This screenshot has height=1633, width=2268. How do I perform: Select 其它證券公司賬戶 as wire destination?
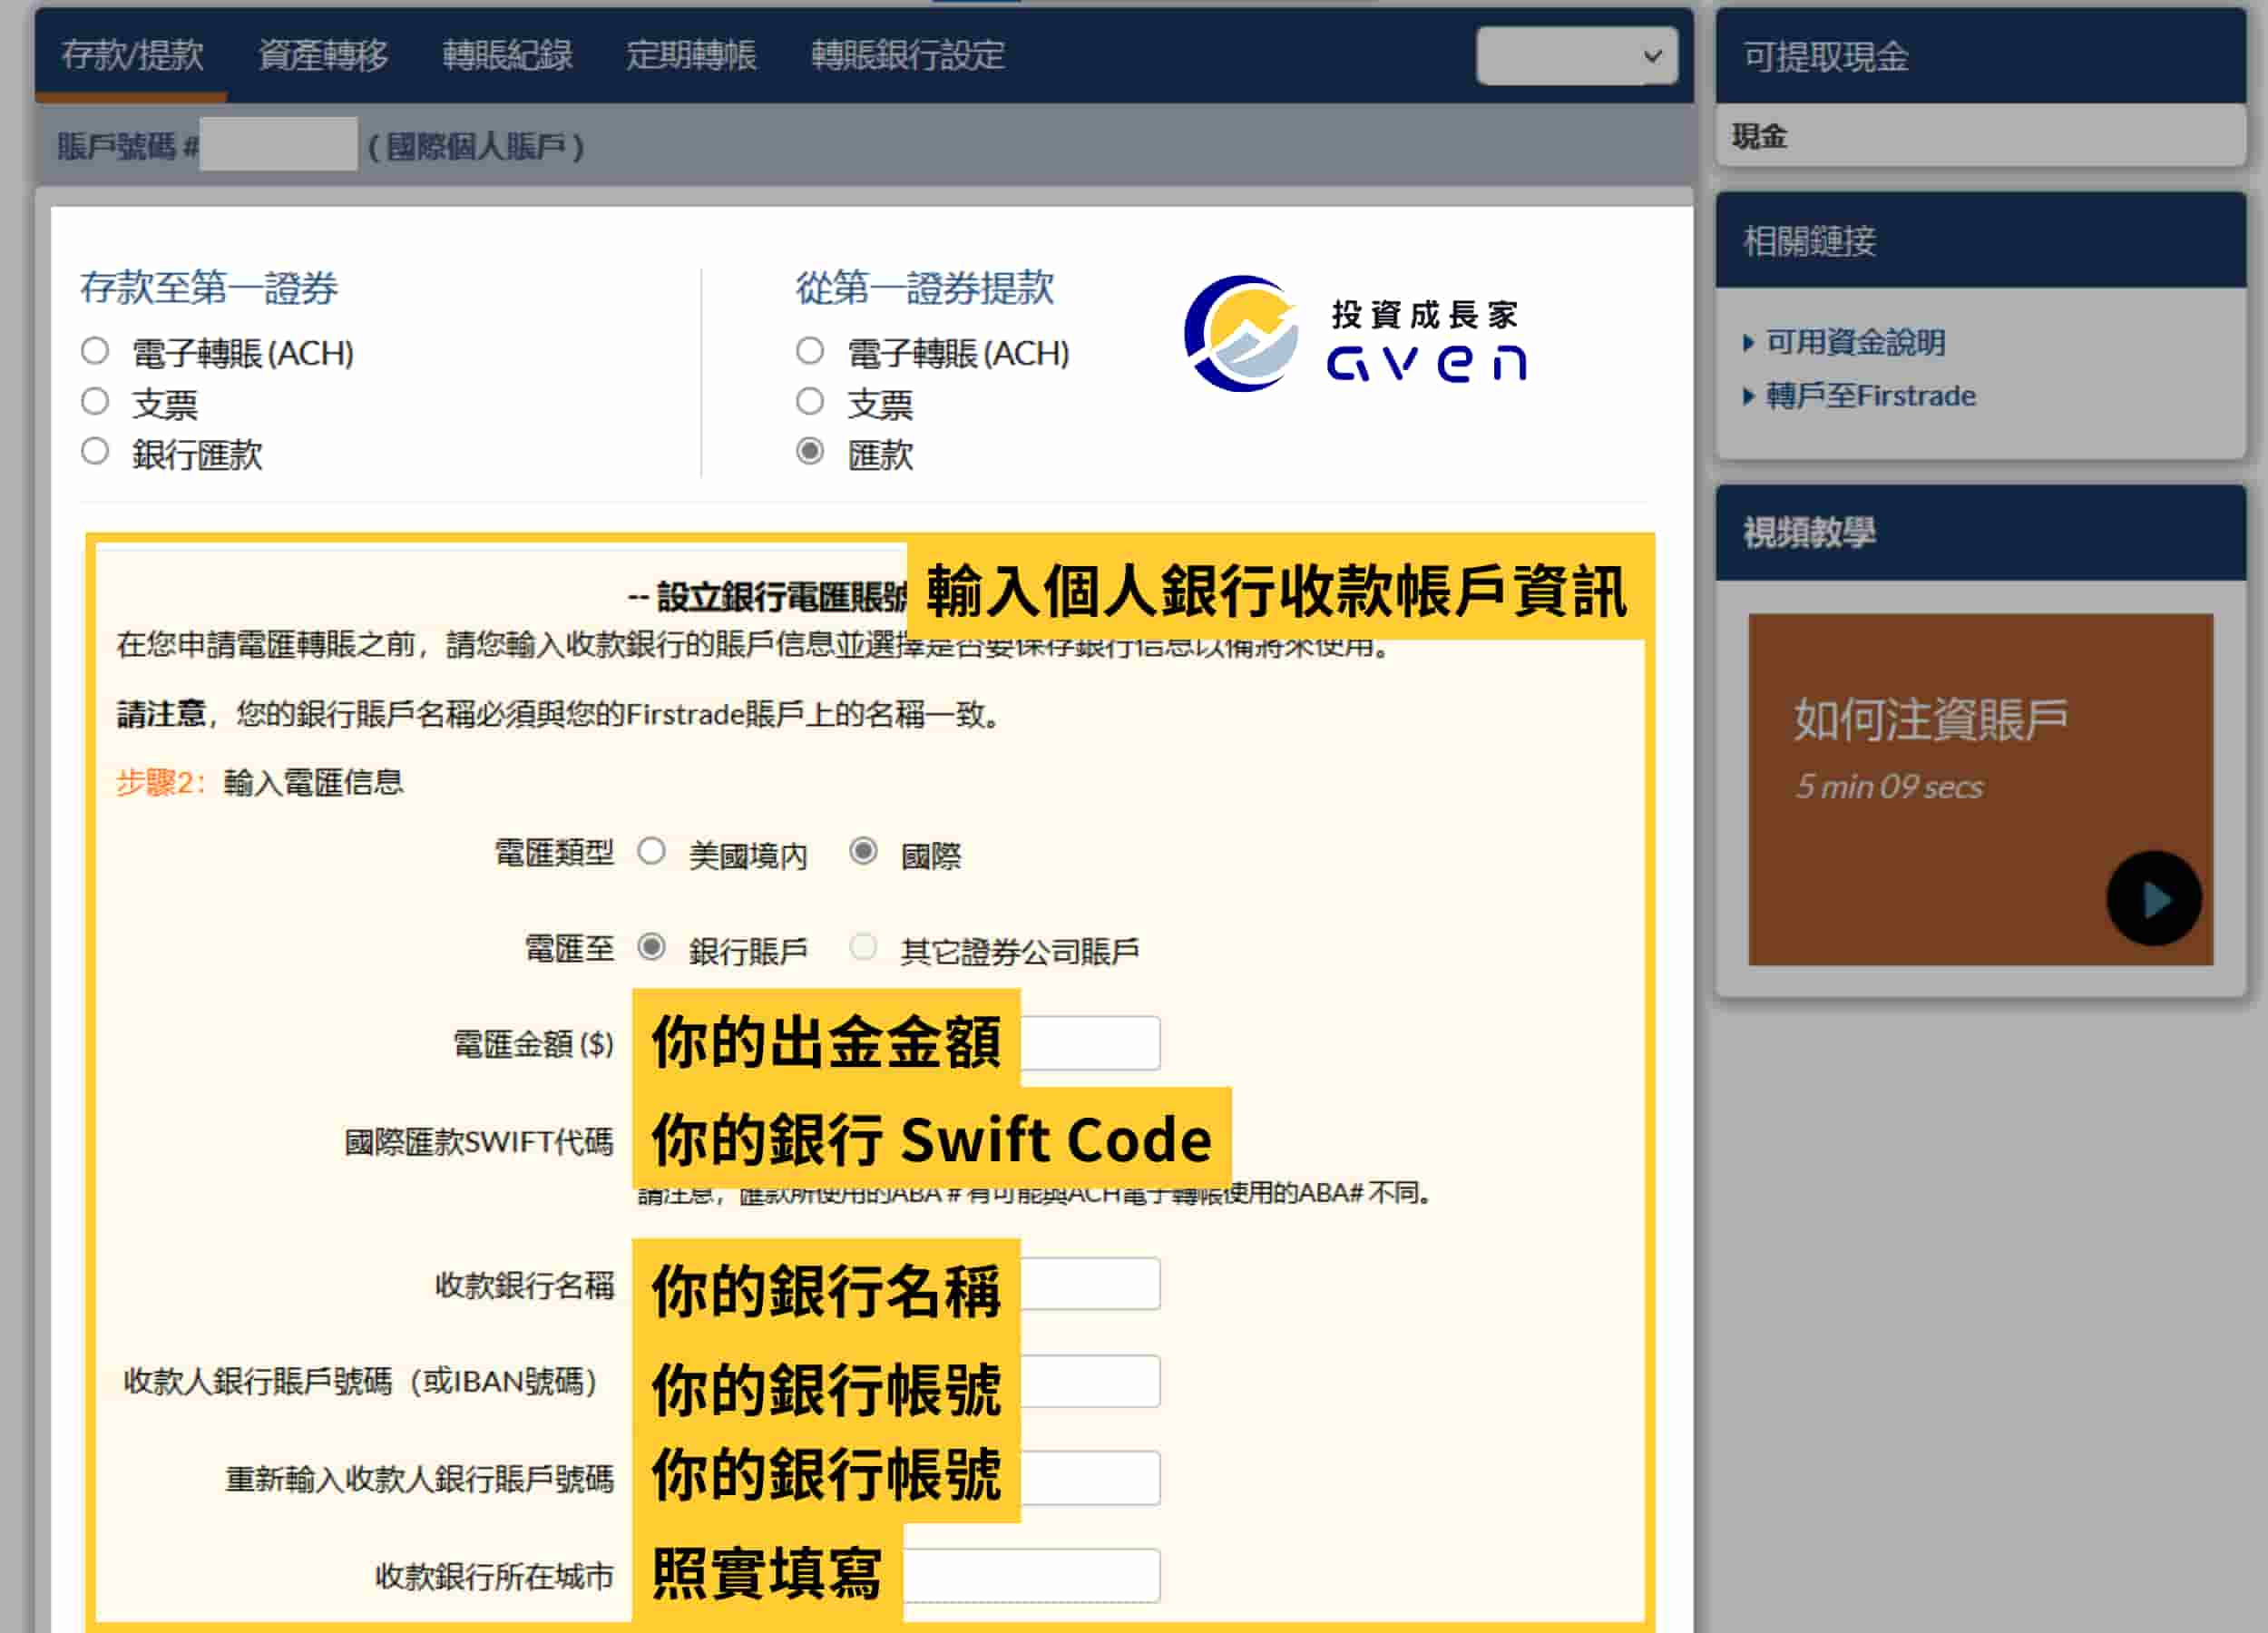[863, 947]
